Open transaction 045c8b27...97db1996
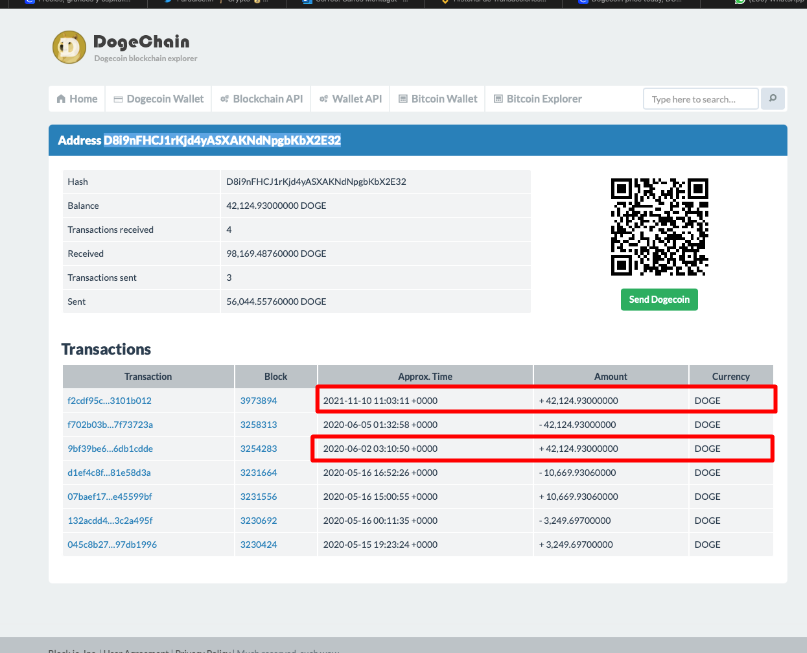The width and height of the screenshot is (807, 653). point(112,545)
